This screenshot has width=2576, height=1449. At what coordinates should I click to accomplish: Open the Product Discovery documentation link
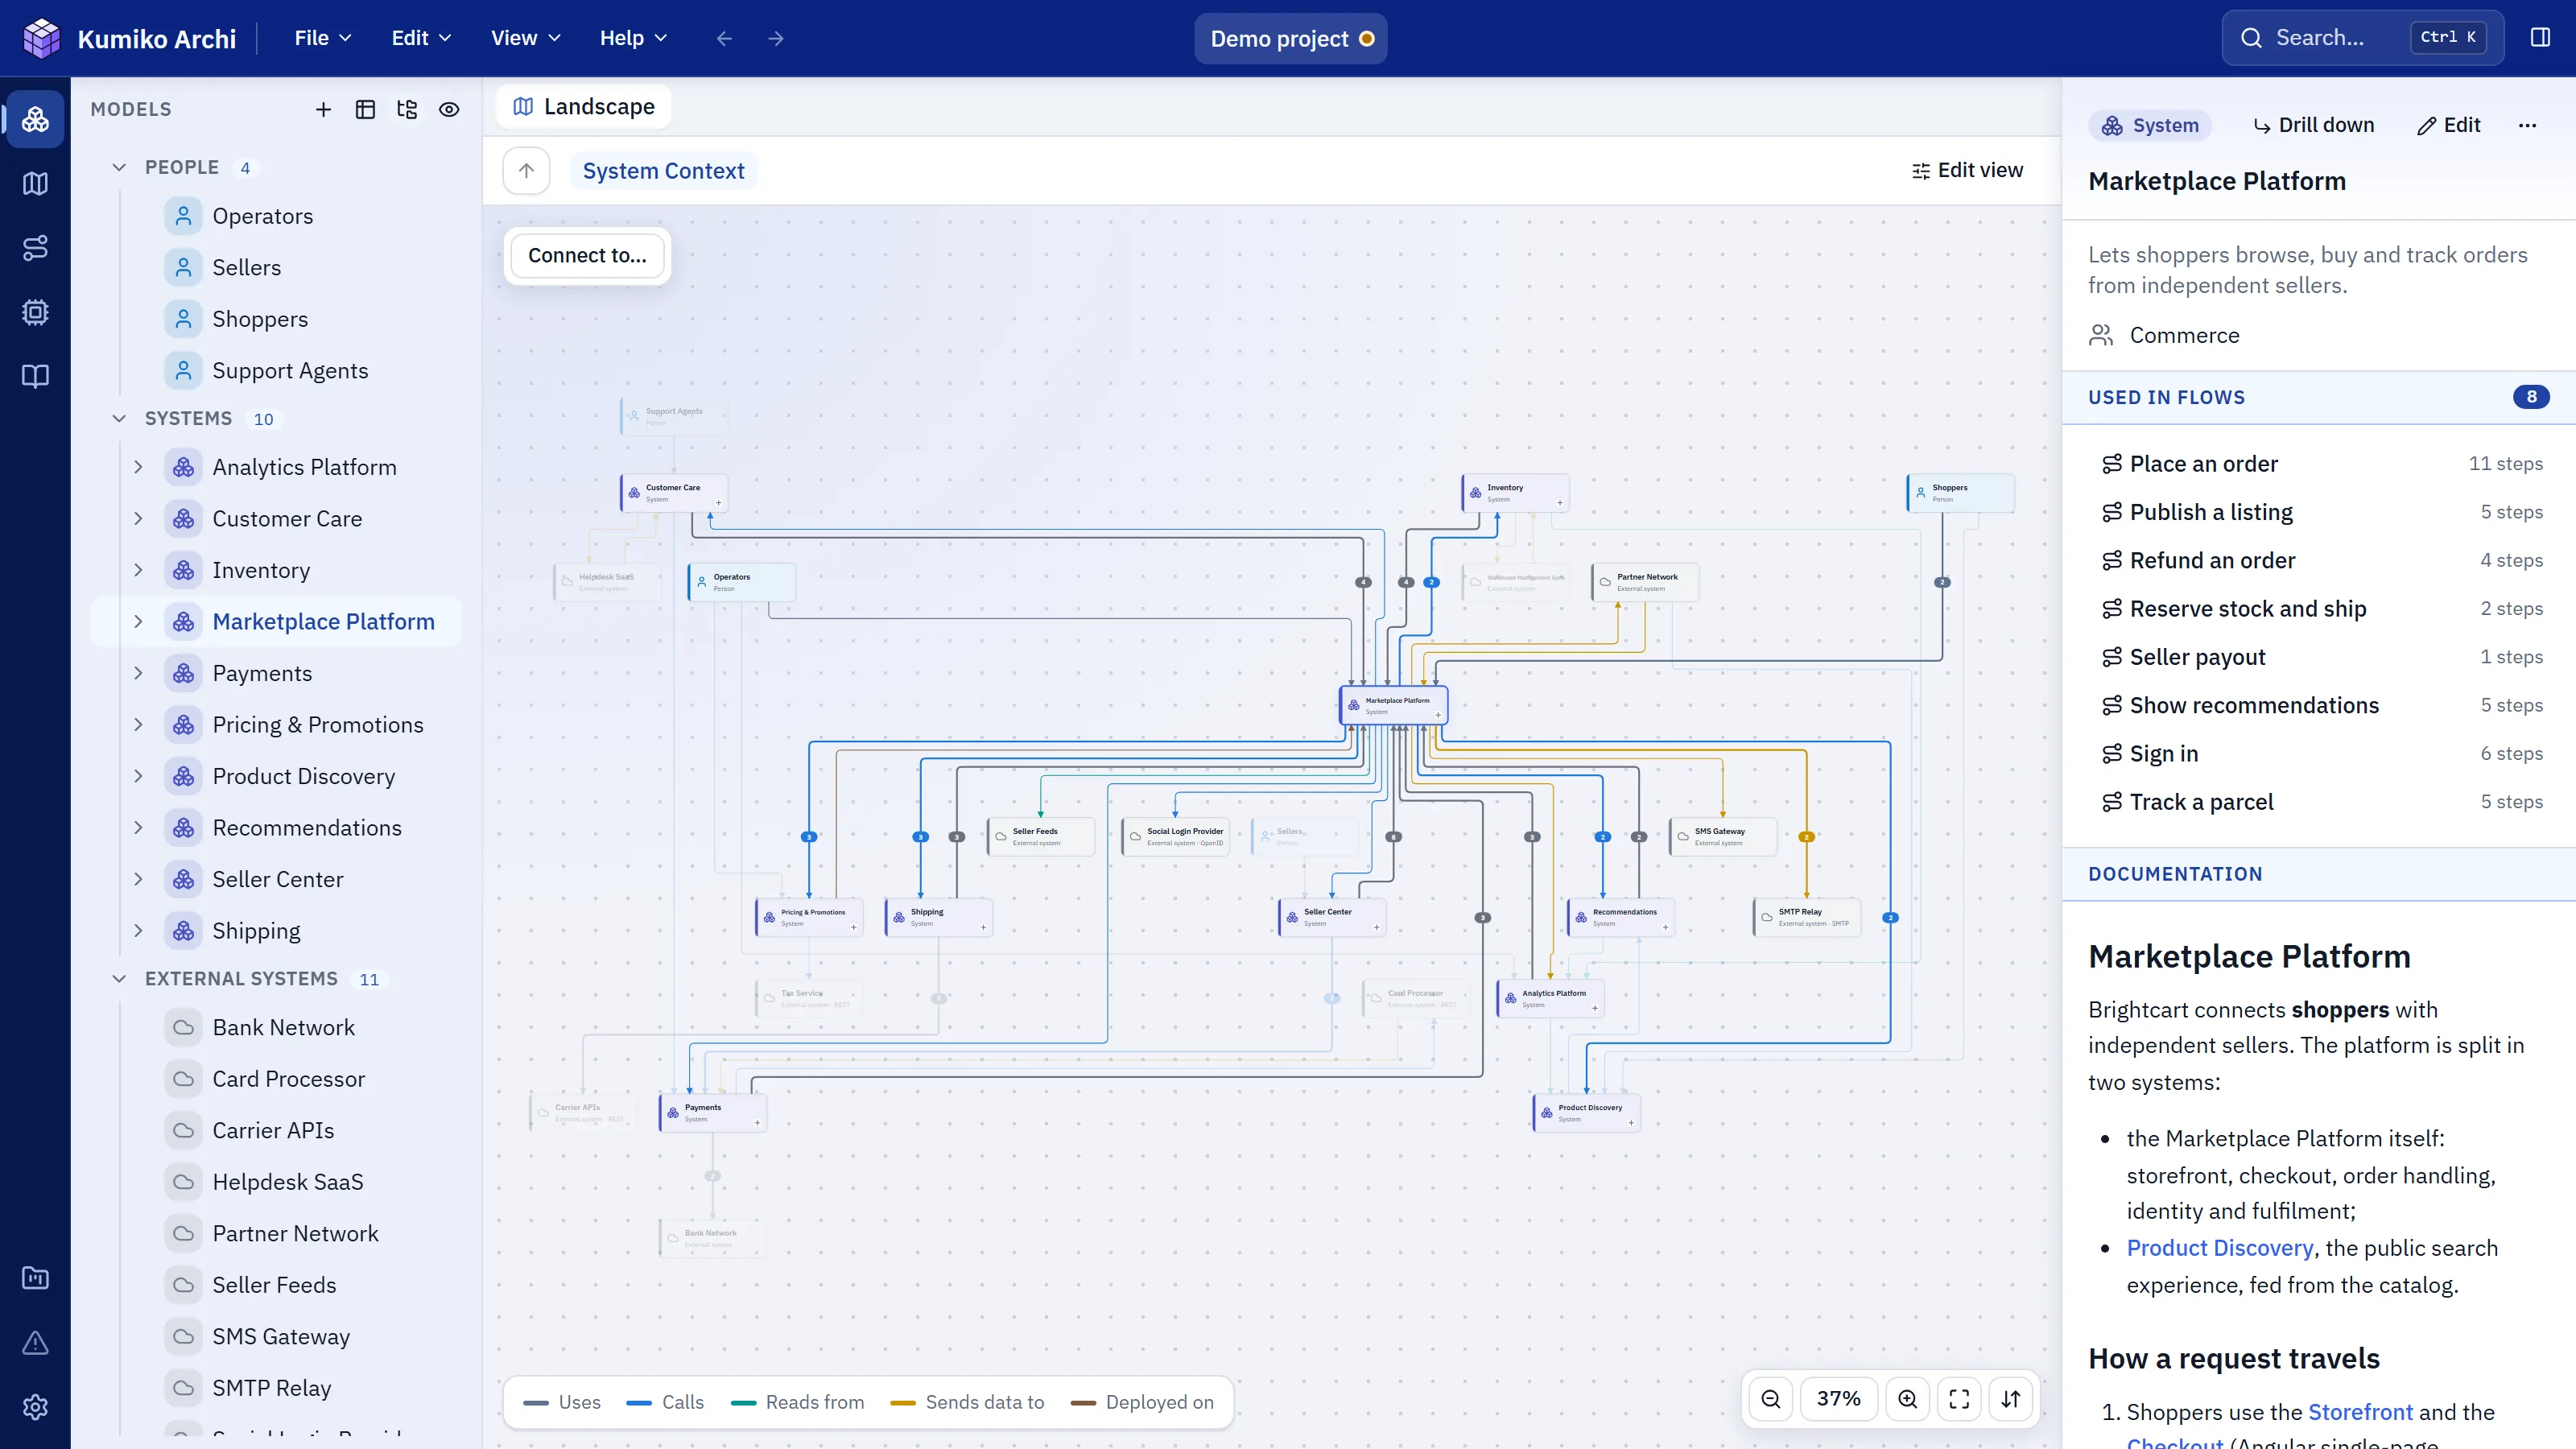2220,1248
